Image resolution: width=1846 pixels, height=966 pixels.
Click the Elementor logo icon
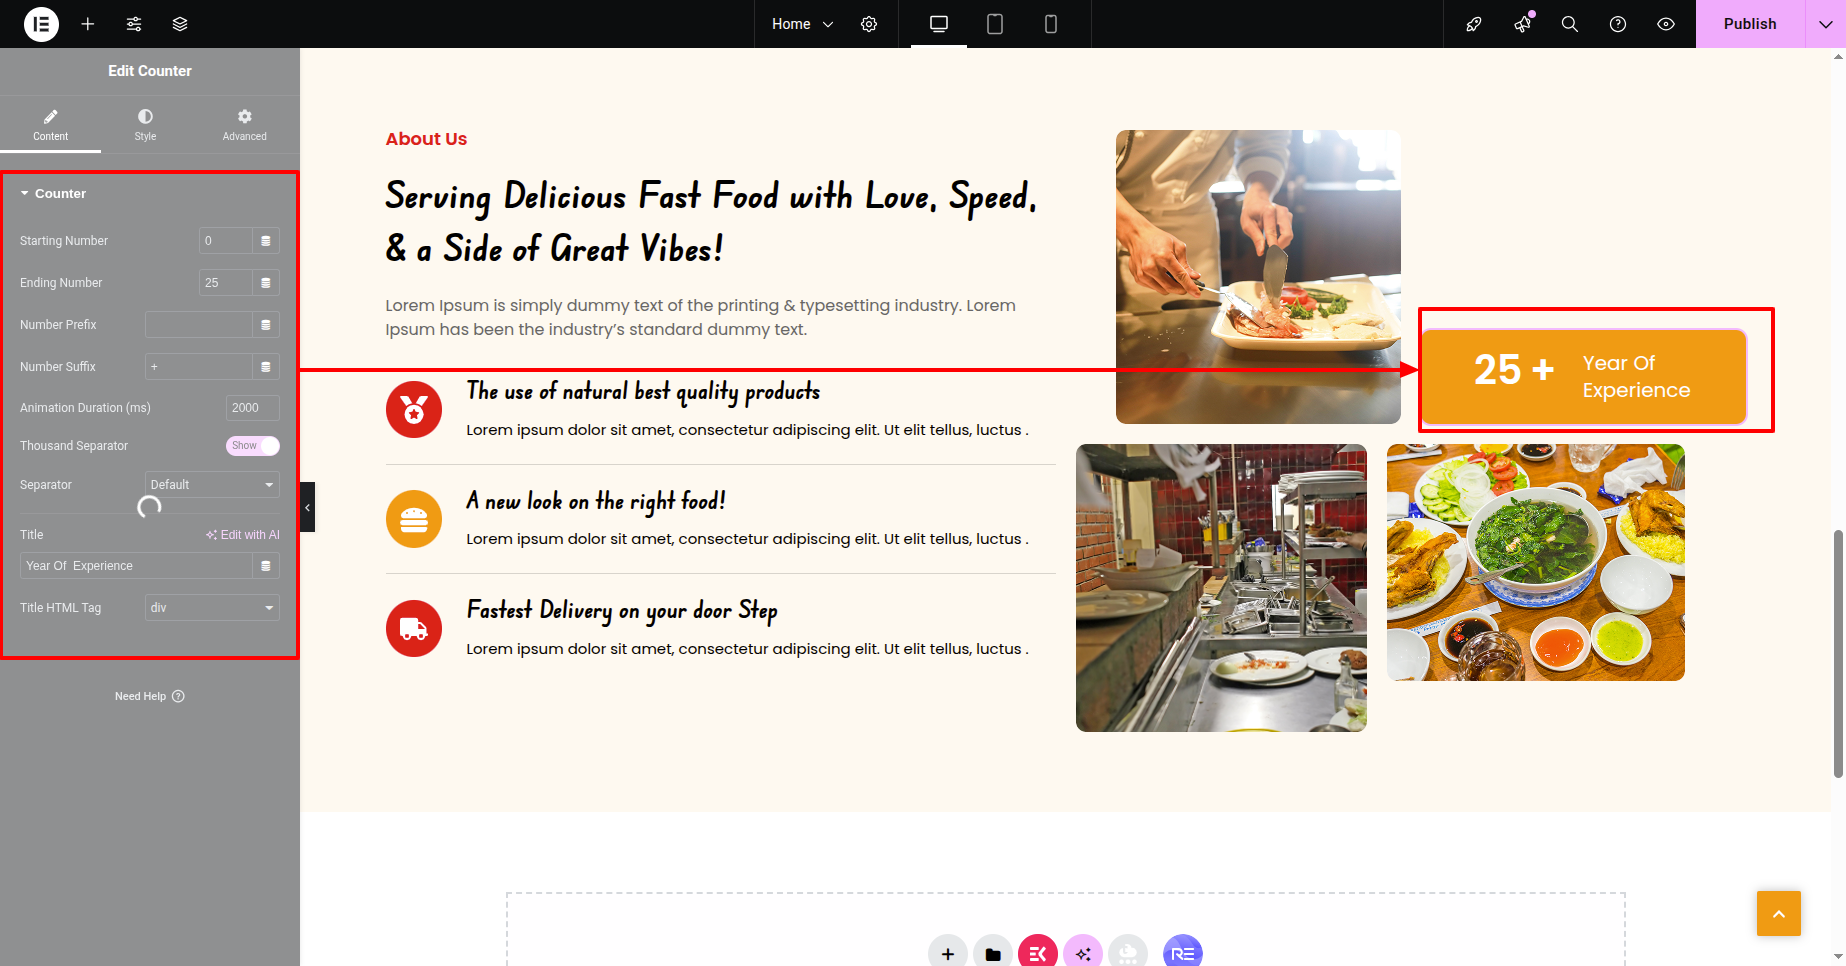coord(41,24)
